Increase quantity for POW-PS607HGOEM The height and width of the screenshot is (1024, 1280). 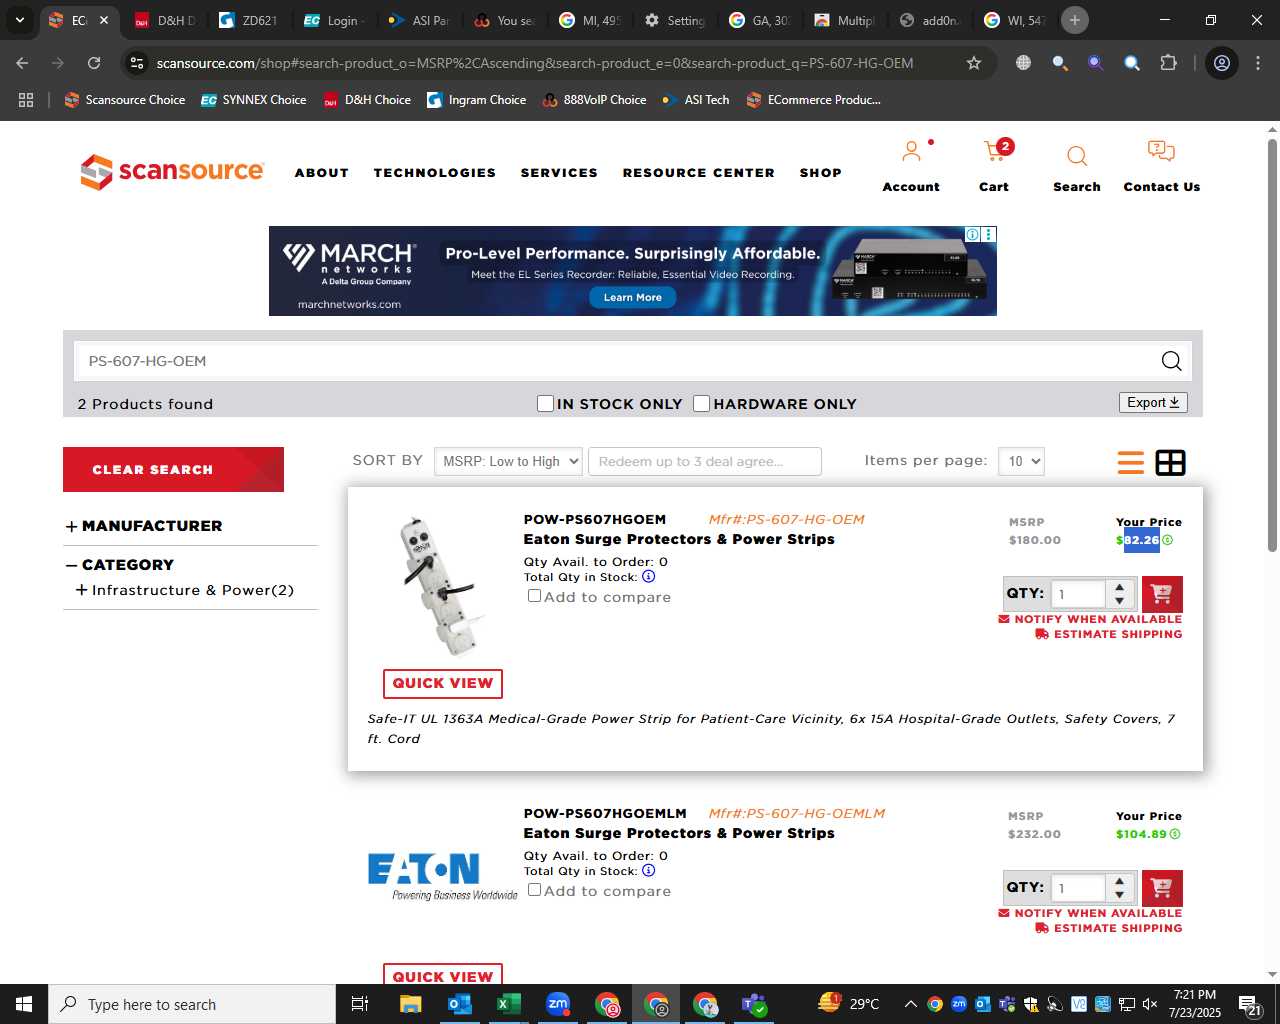click(1120, 587)
